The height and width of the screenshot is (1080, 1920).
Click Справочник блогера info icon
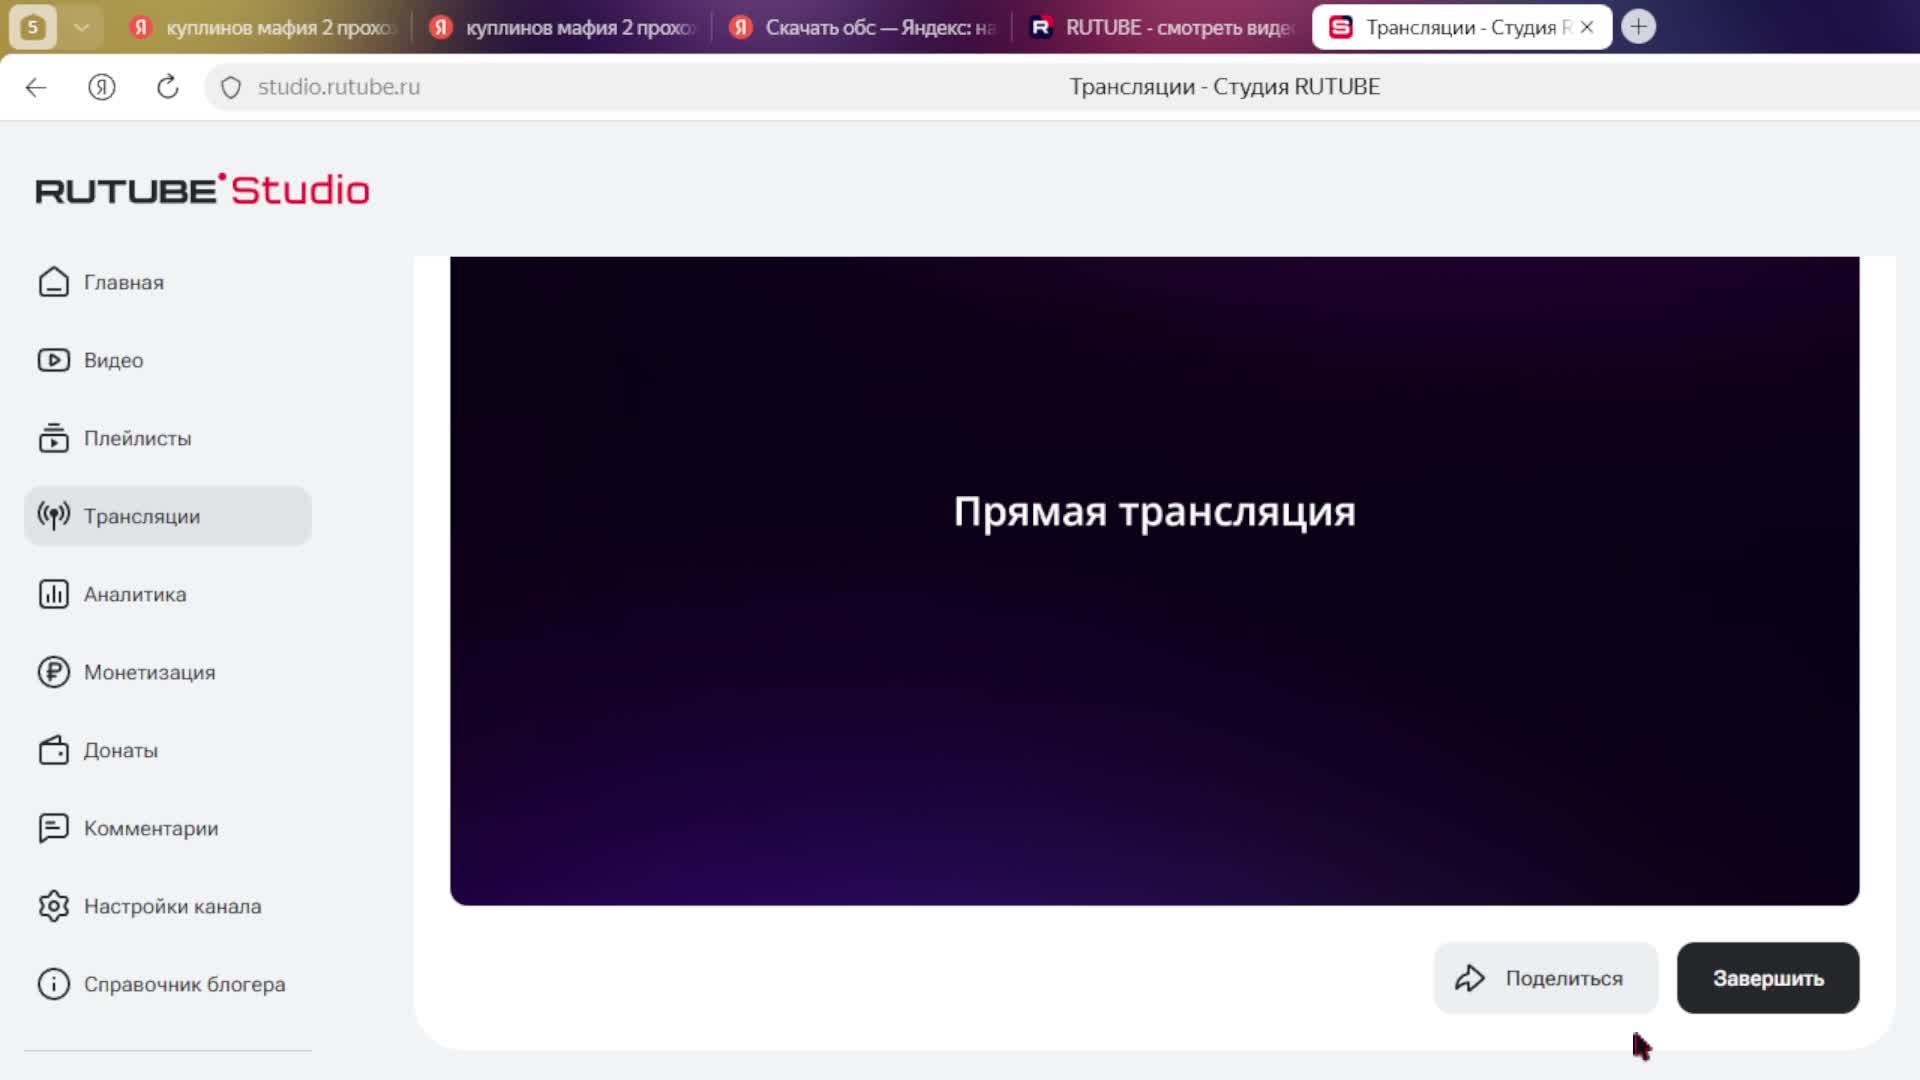pyautogui.click(x=53, y=984)
